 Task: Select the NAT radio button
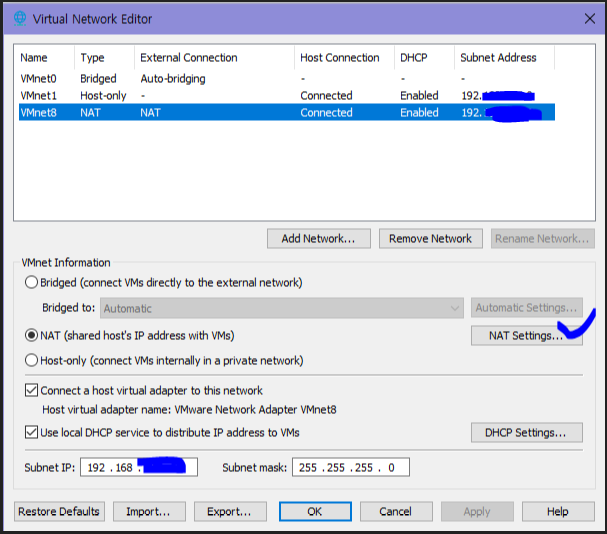[x=31, y=335]
